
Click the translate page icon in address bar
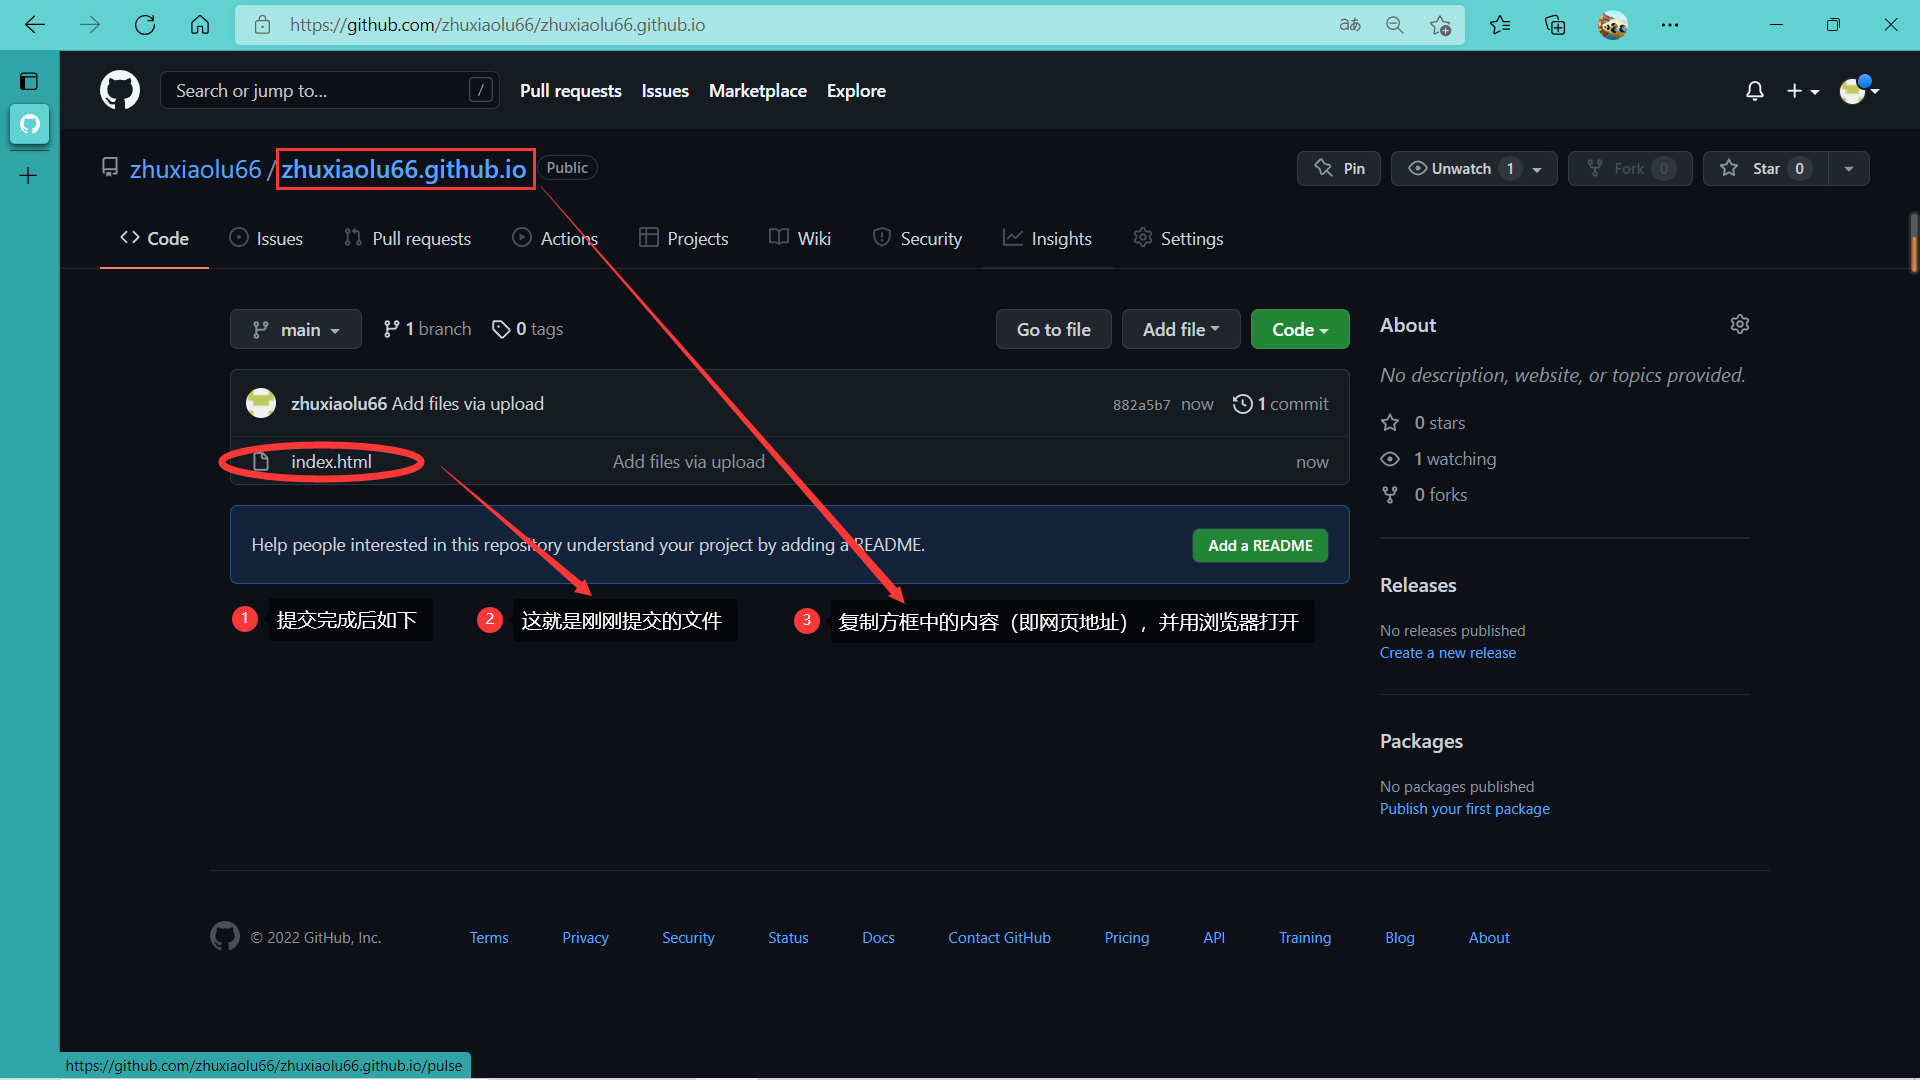coord(1350,25)
